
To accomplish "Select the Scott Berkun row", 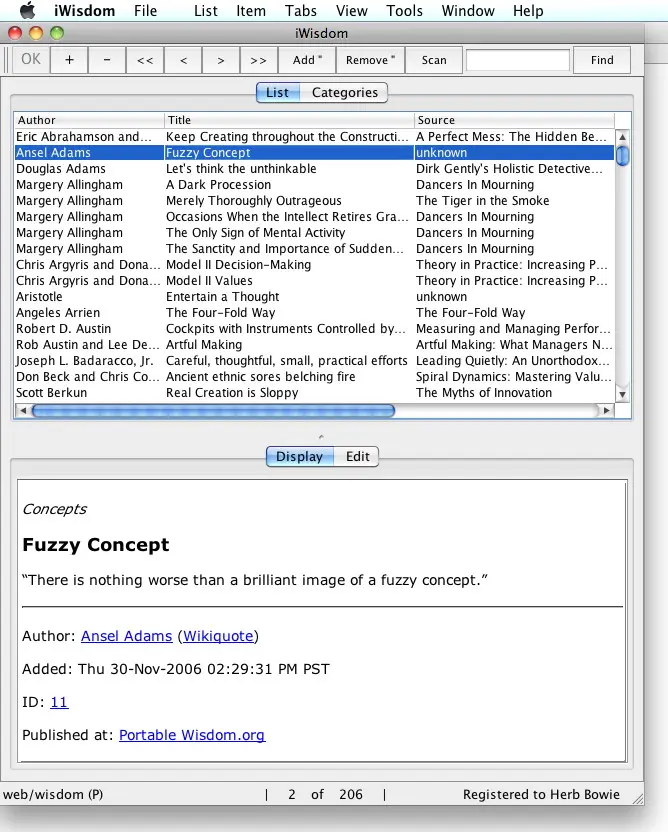I will pos(314,393).
